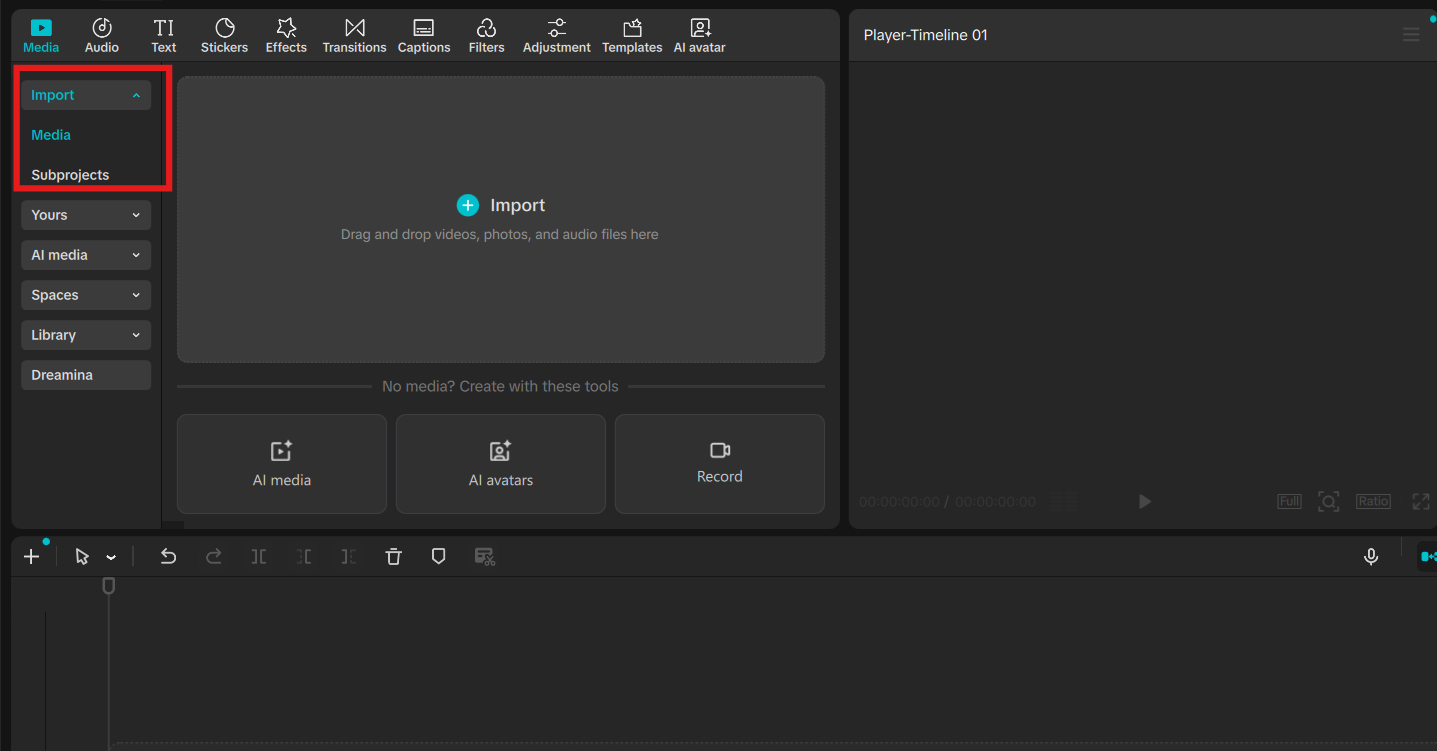Click the scissors card icon in timeline toolbar
1437x751 pixels.
[x=485, y=557]
